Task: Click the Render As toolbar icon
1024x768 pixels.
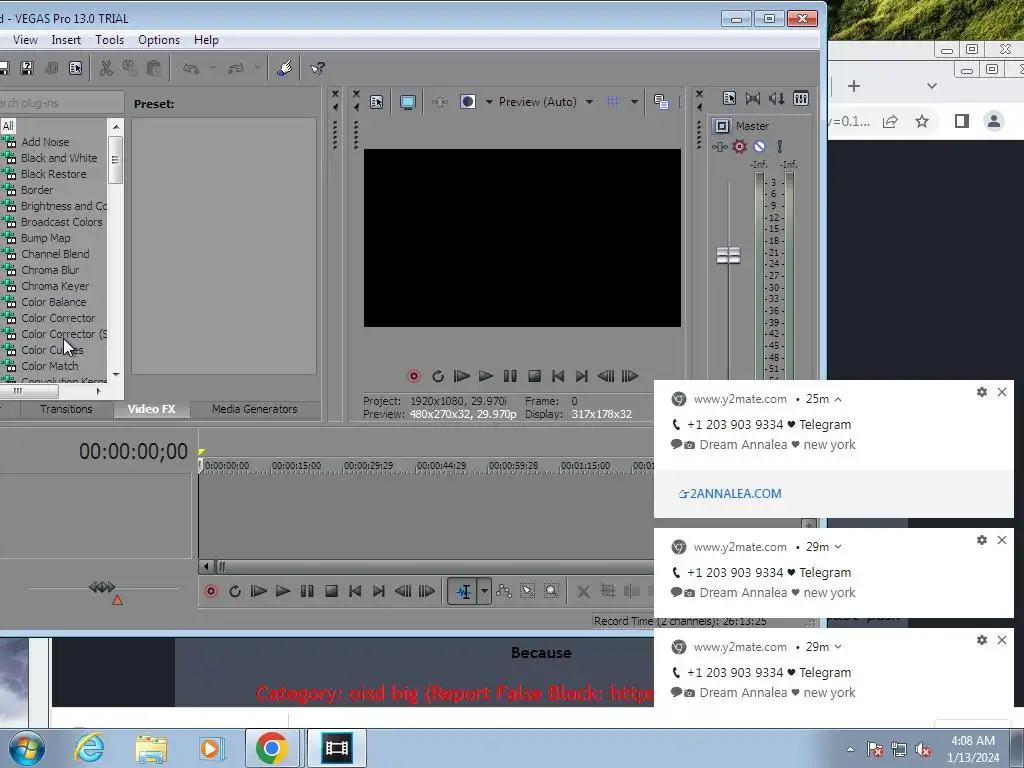Action: 51,68
